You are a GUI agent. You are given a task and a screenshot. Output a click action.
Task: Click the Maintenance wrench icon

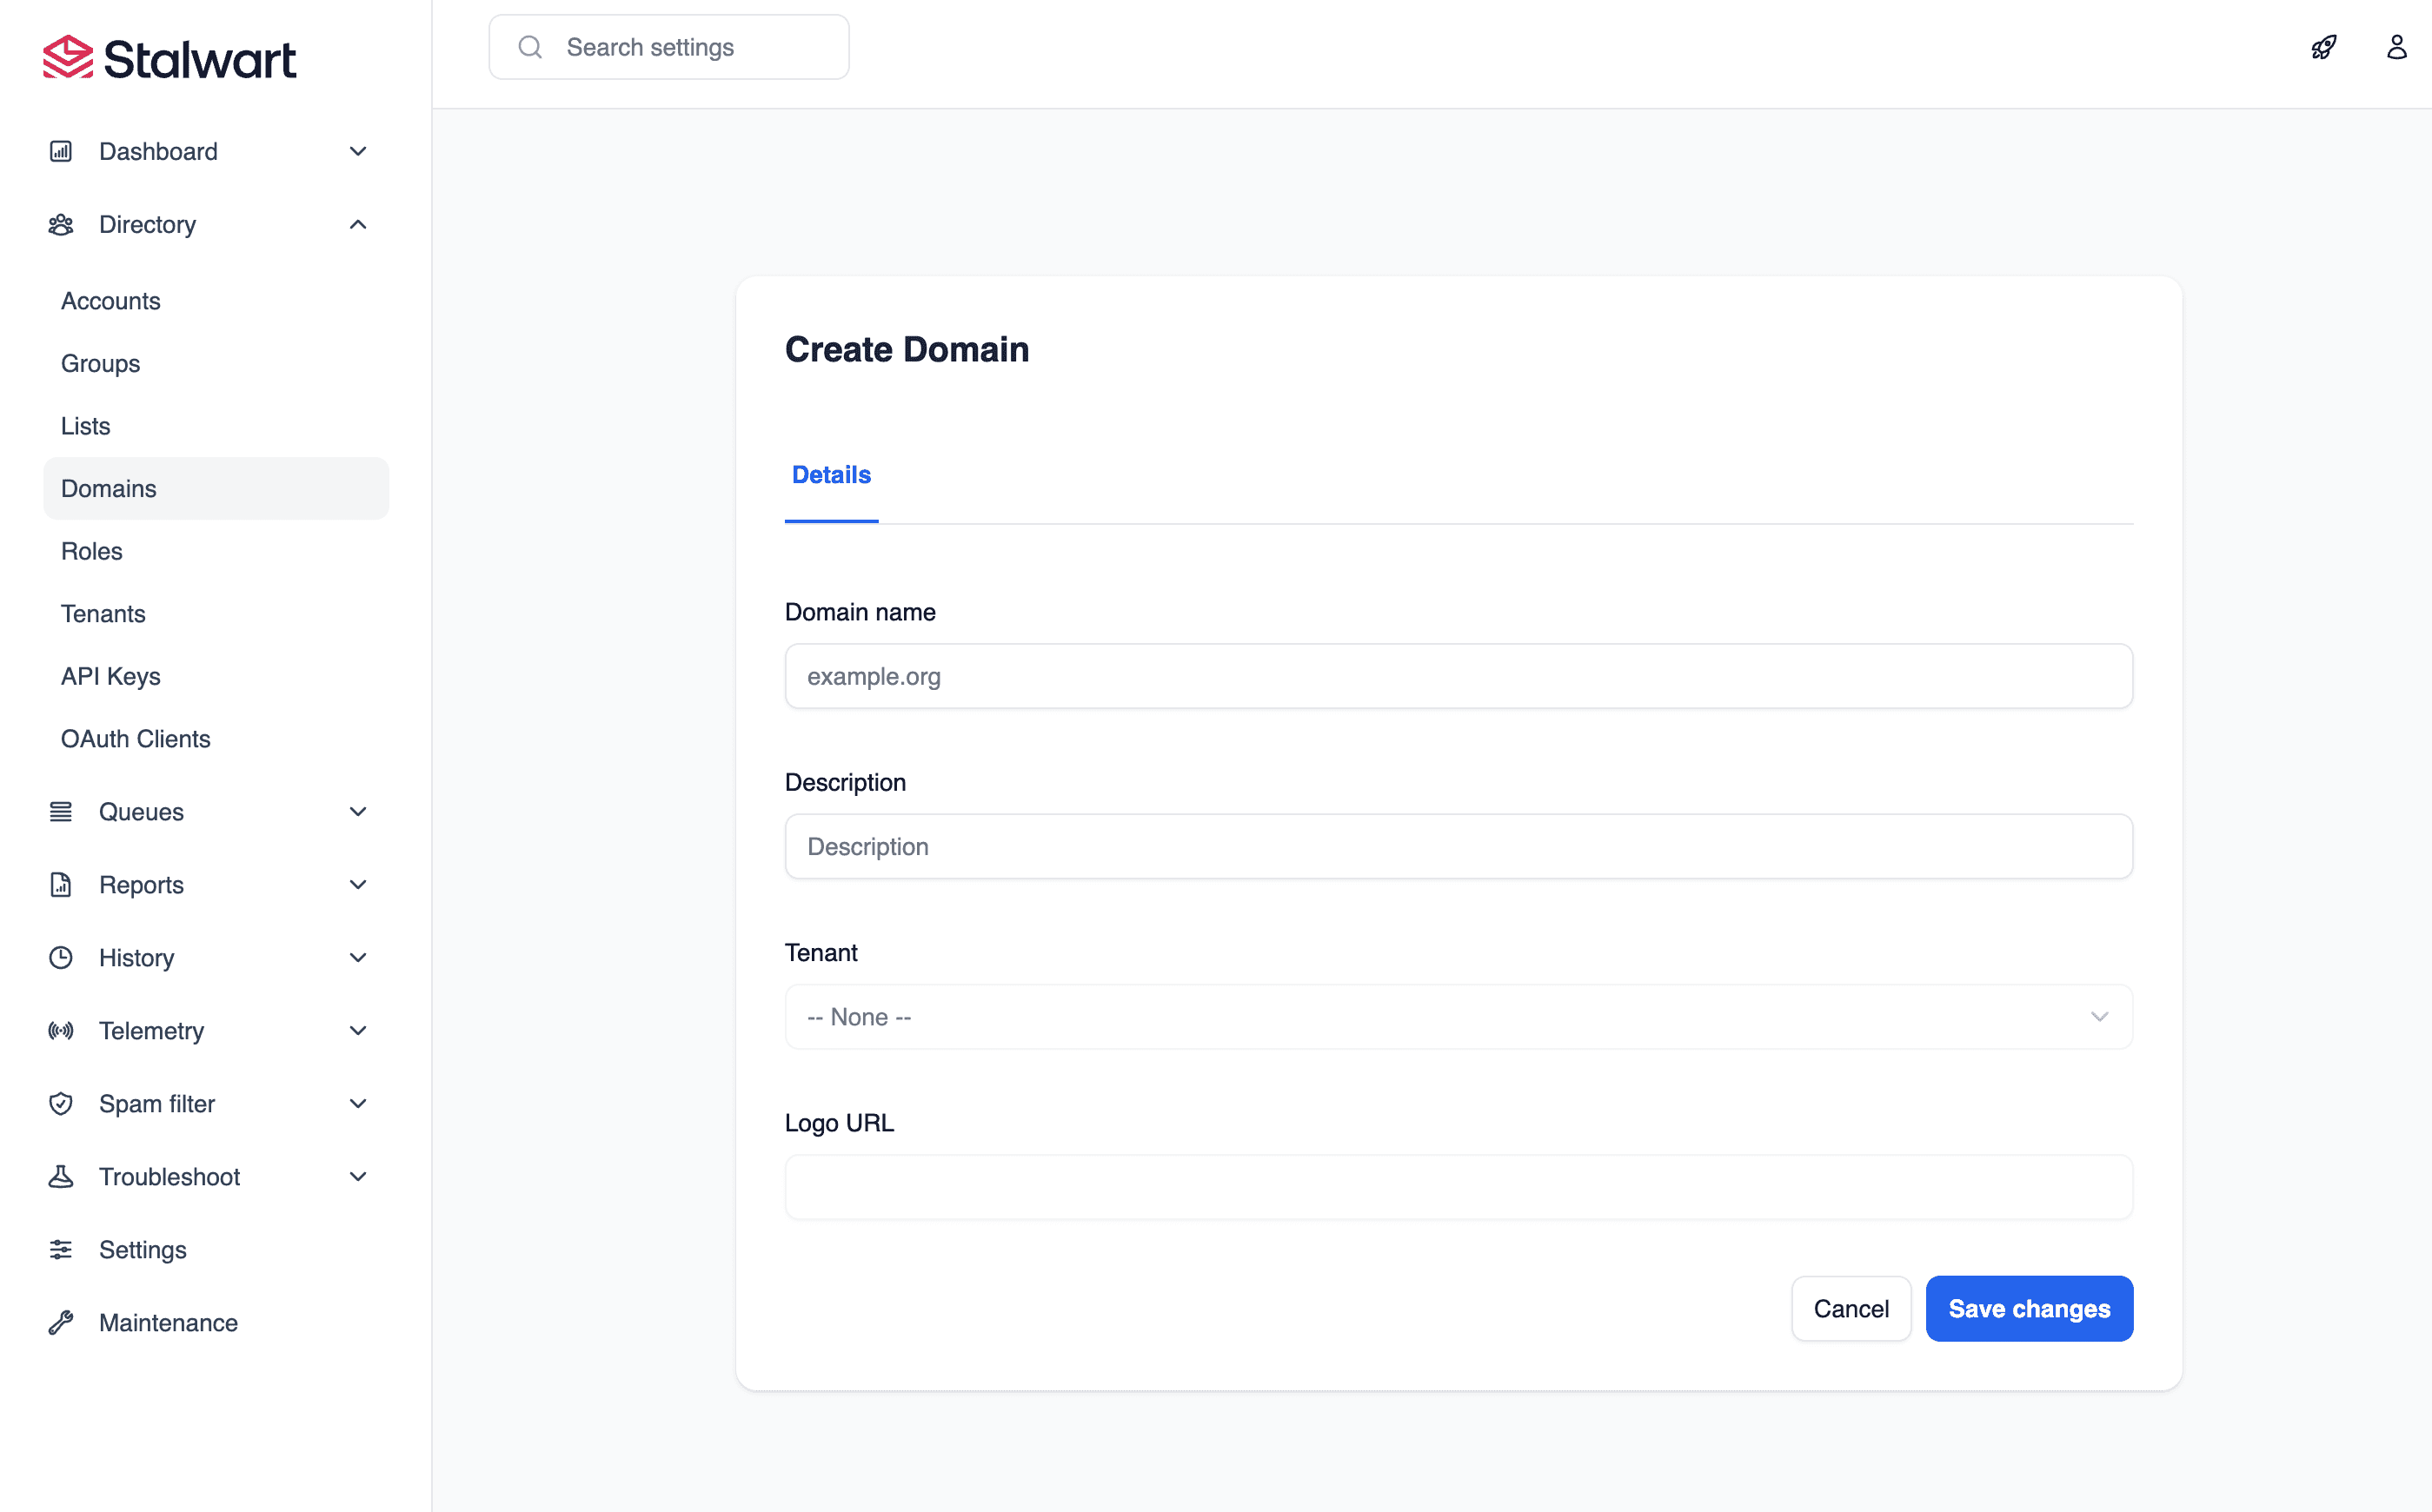coord(61,1322)
